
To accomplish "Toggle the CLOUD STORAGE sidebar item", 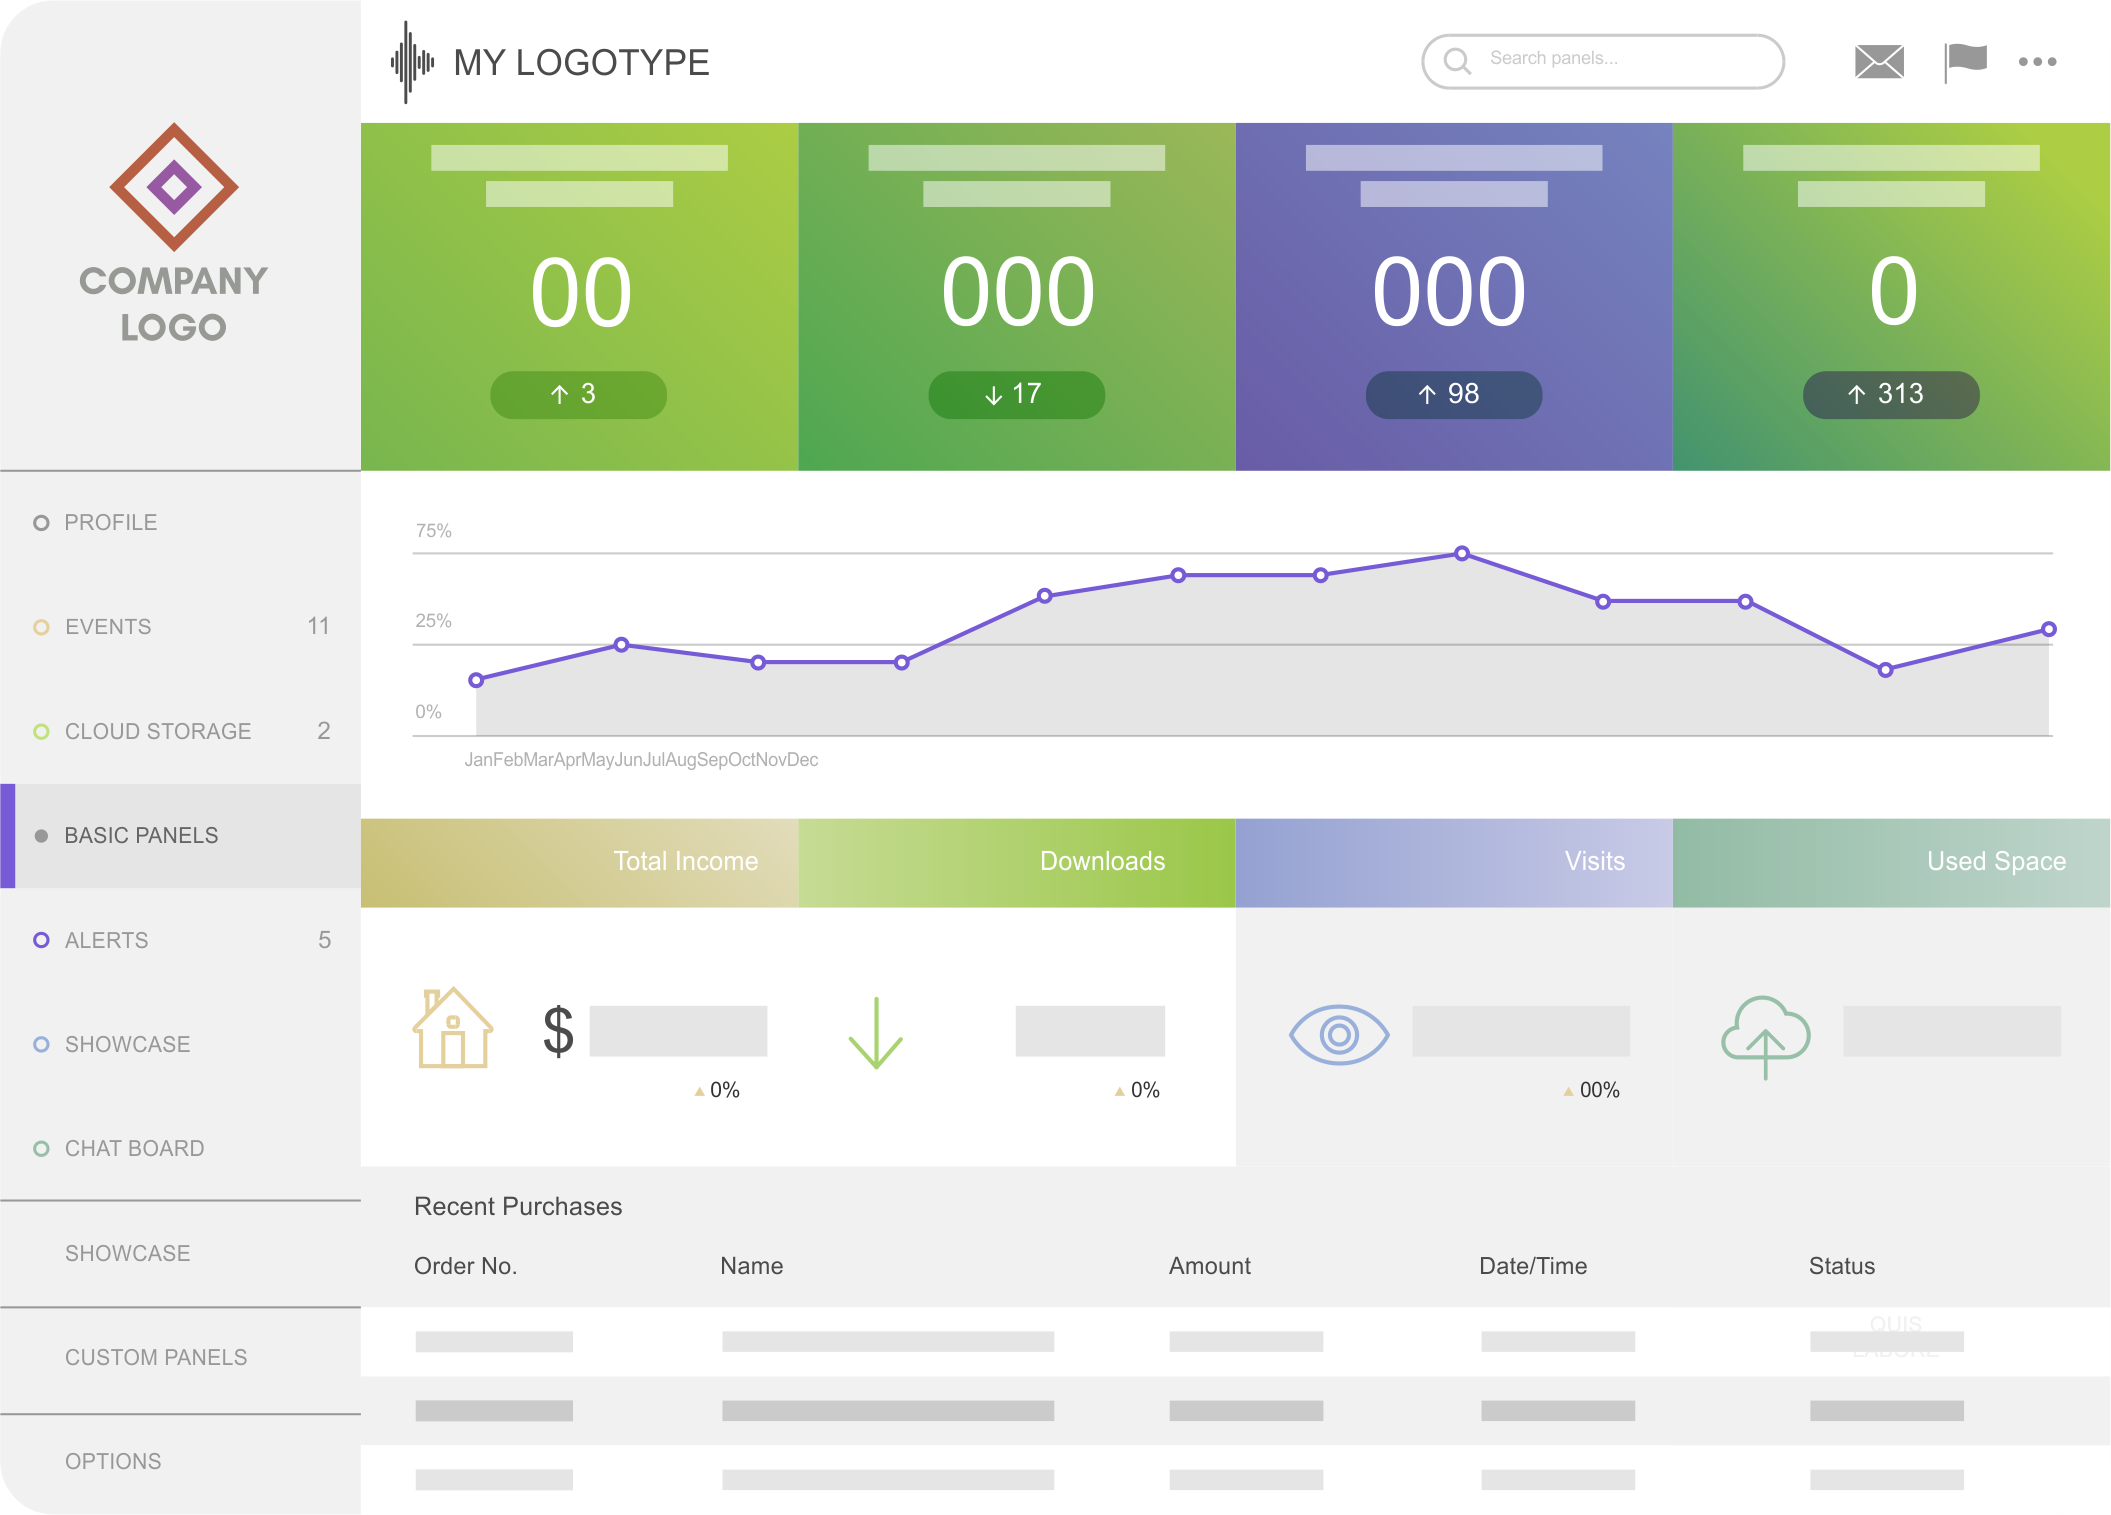I will (180, 733).
